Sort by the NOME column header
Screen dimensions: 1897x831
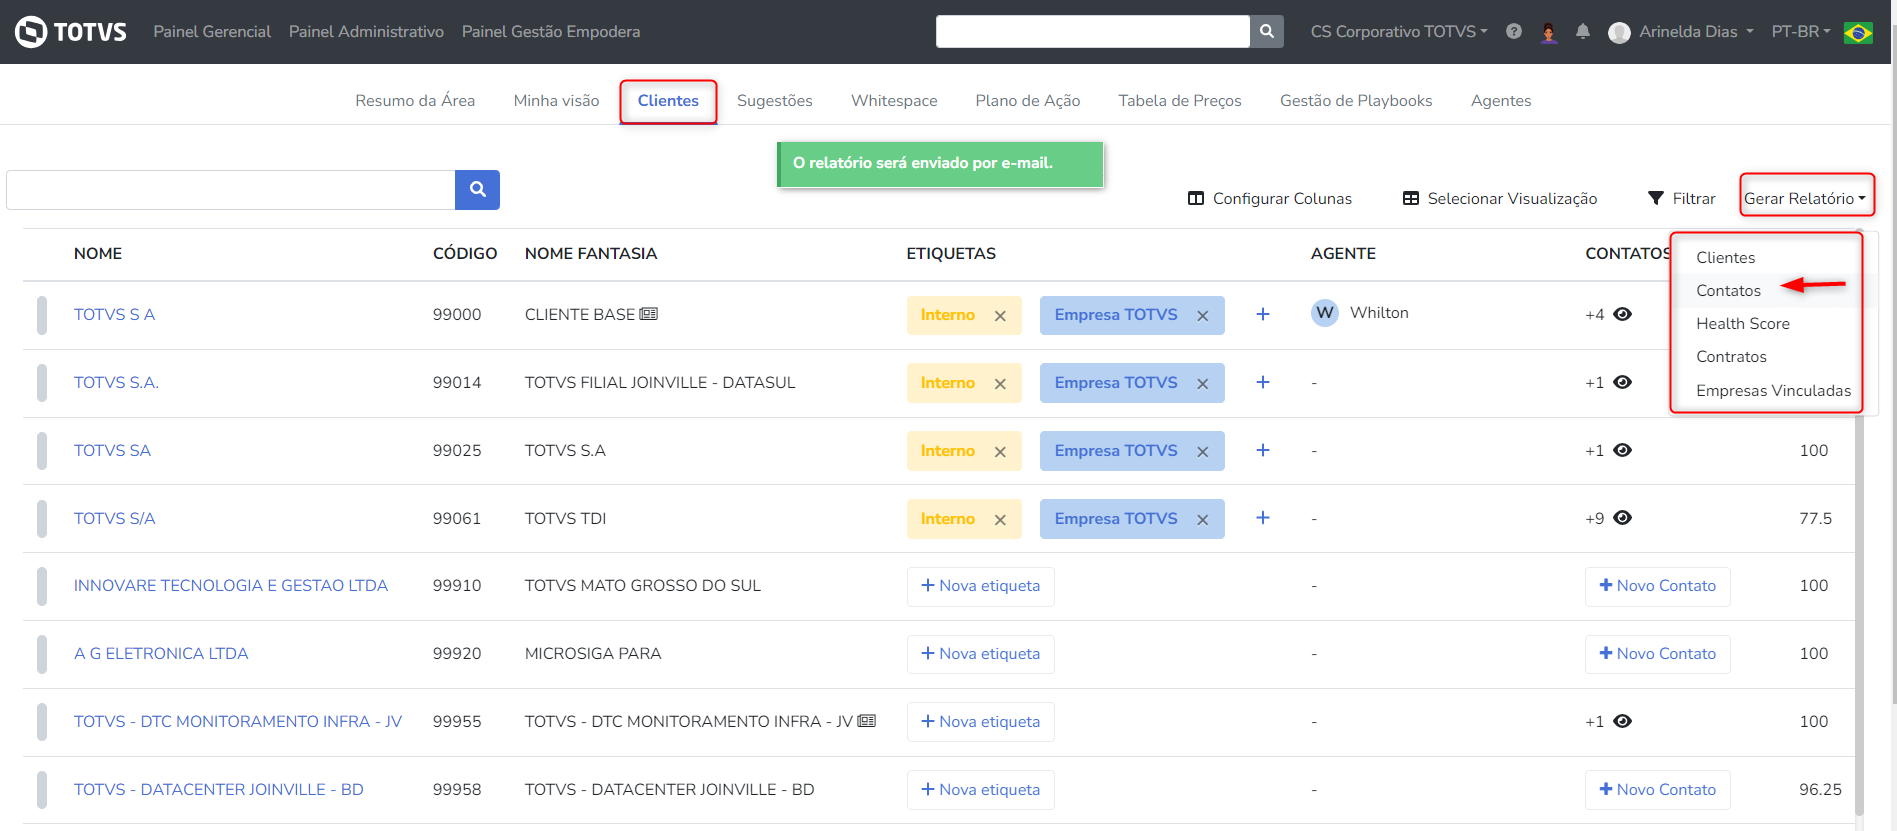click(98, 254)
